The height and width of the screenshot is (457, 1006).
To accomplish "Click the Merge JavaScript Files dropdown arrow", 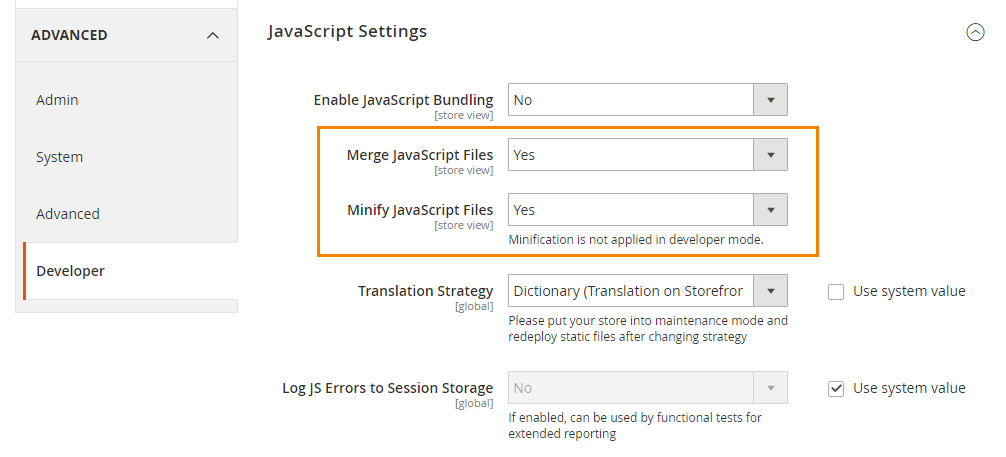I will click(x=770, y=155).
